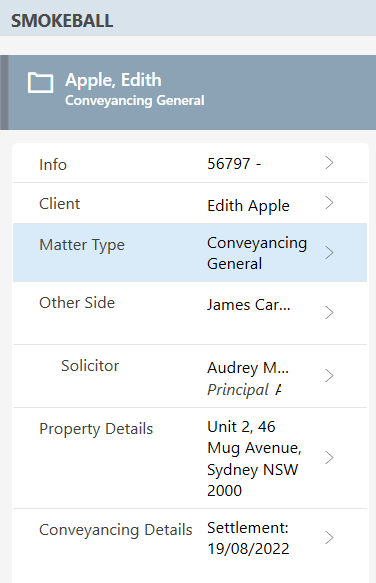The height and width of the screenshot is (583, 376).
Task: Click the folder icon beside Apple, Edith
Action: tap(41, 83)
